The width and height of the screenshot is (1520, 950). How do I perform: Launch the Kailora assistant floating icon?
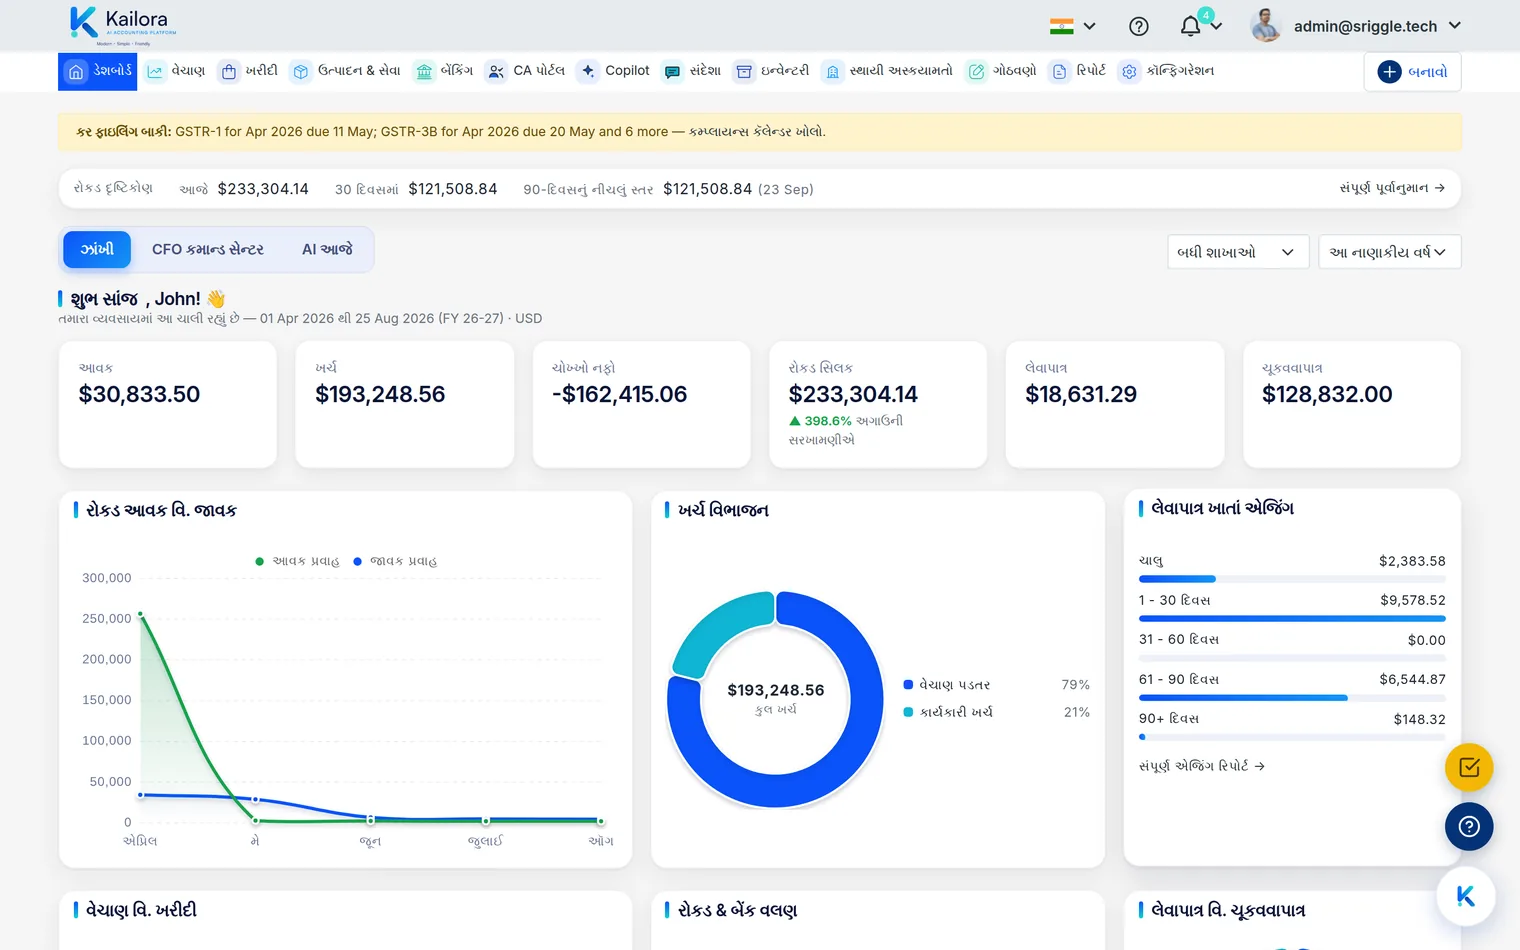point(1466,896)
